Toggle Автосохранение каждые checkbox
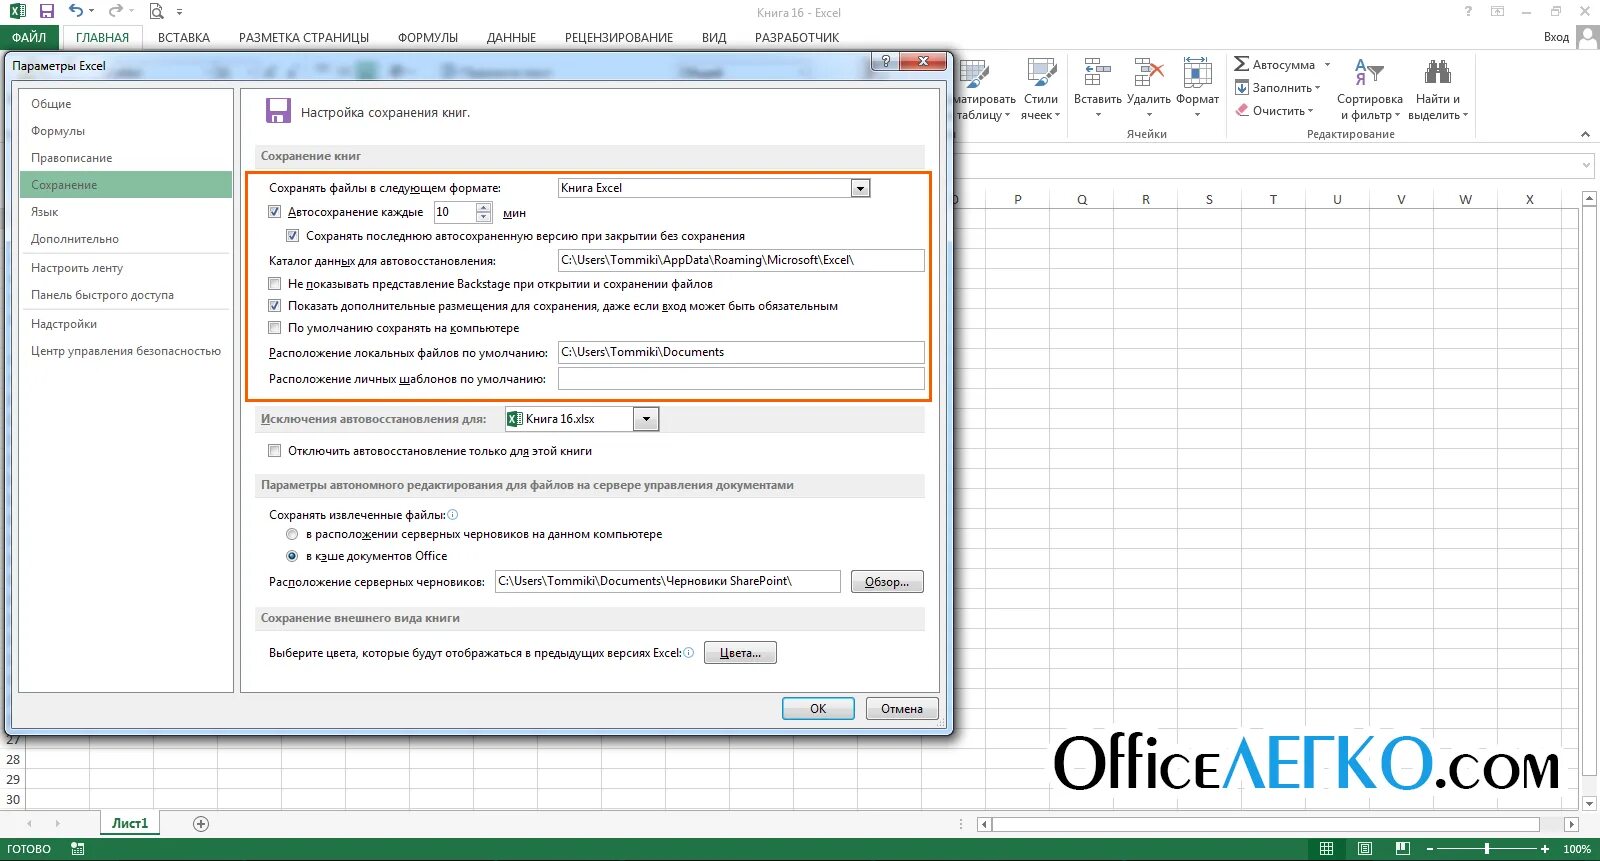 [275, 212]
